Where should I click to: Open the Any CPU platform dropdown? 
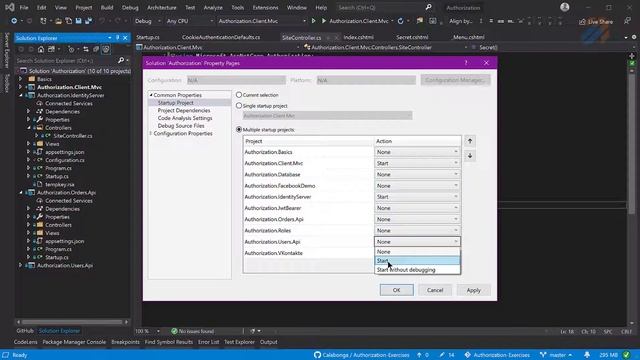click(189, 21)
